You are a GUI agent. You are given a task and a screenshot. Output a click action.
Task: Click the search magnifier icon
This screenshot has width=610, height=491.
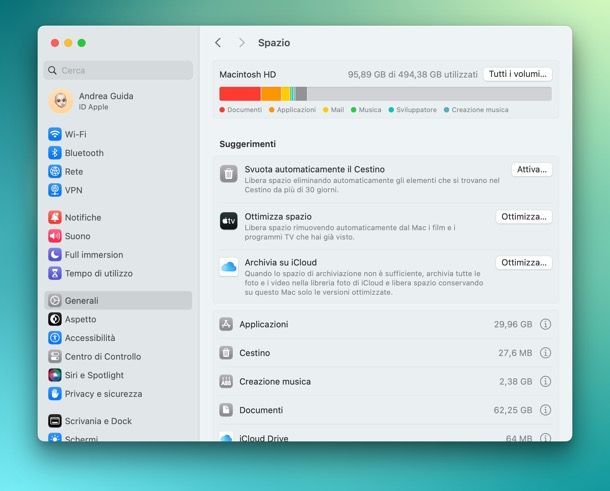[52, 70]
